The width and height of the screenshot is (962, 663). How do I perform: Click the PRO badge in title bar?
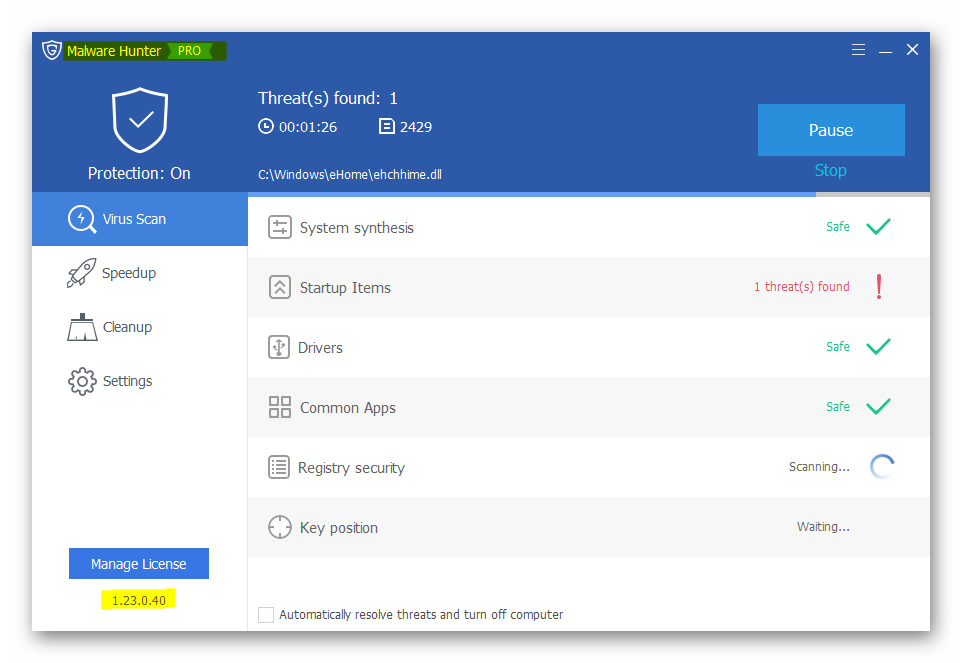pyautogui.click(x=190, y=51)
